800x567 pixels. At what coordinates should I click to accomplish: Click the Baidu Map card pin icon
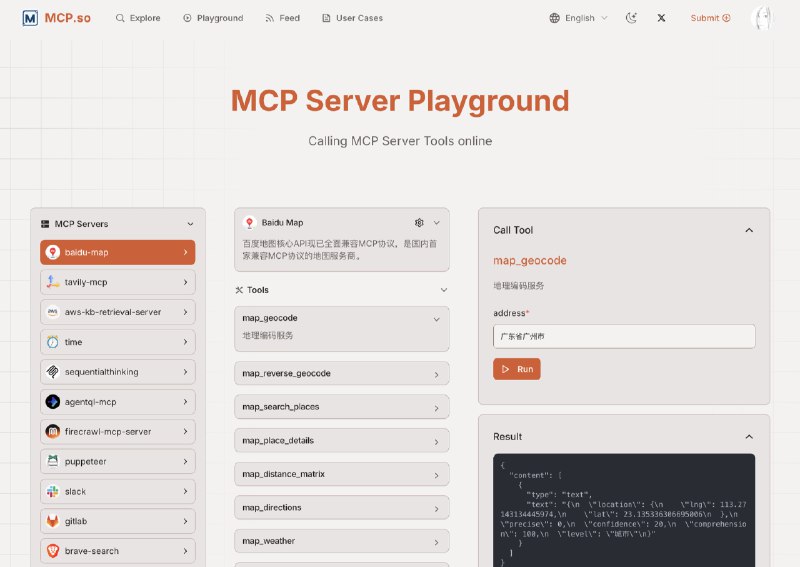[x=249, y=223]
